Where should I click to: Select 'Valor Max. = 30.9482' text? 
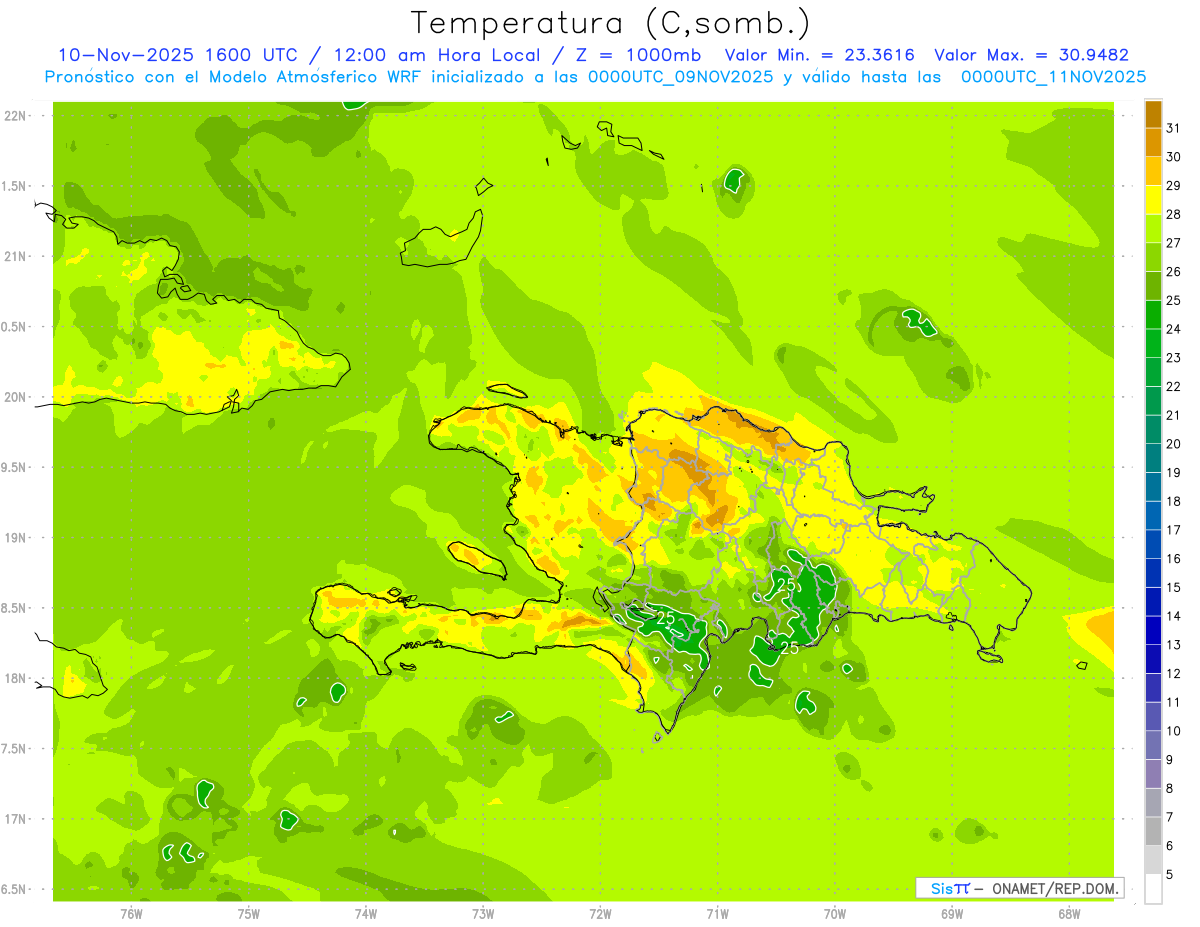click(x=1032, y=55)
